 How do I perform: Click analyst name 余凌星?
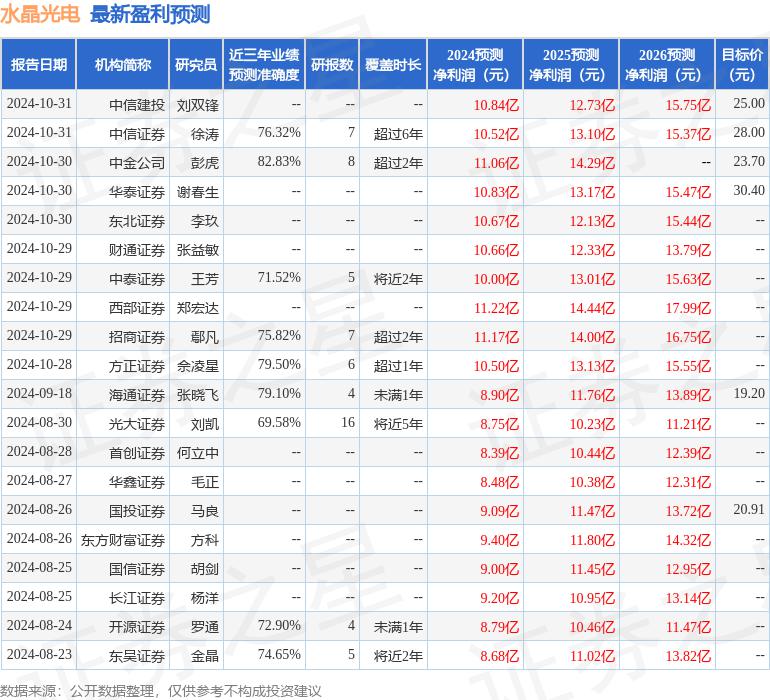[x=198, y=365]
